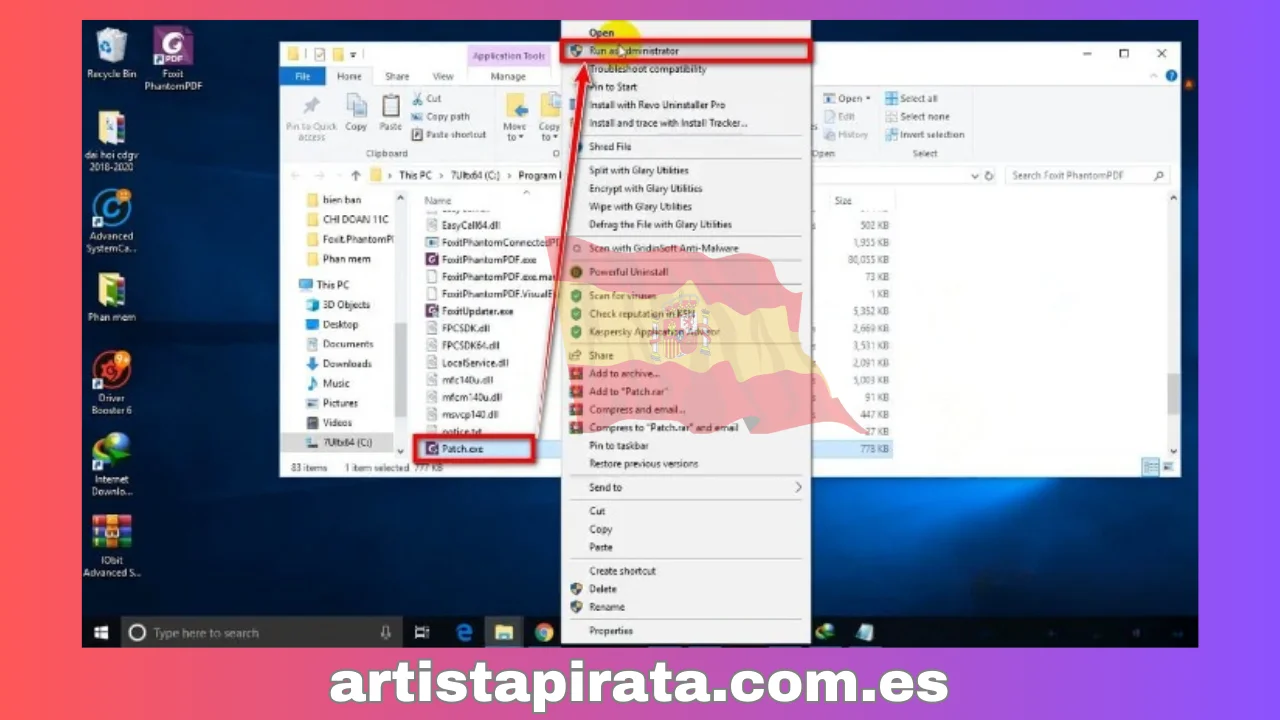Switch to the Home ribbon tab
The height and width of the screenshot is (720, 1280).
(x=349, y=76)
